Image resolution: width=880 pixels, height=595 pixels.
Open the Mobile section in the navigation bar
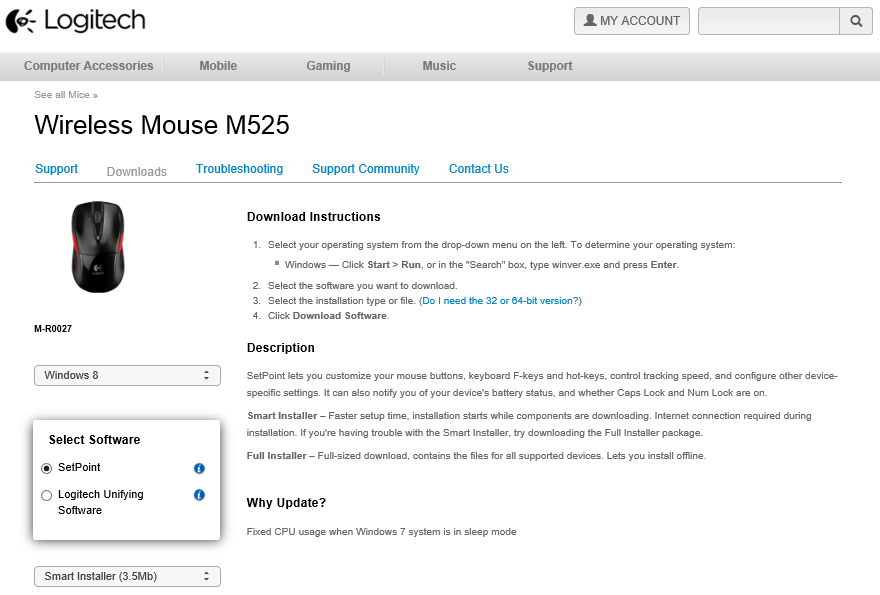(x=218, y=65)
